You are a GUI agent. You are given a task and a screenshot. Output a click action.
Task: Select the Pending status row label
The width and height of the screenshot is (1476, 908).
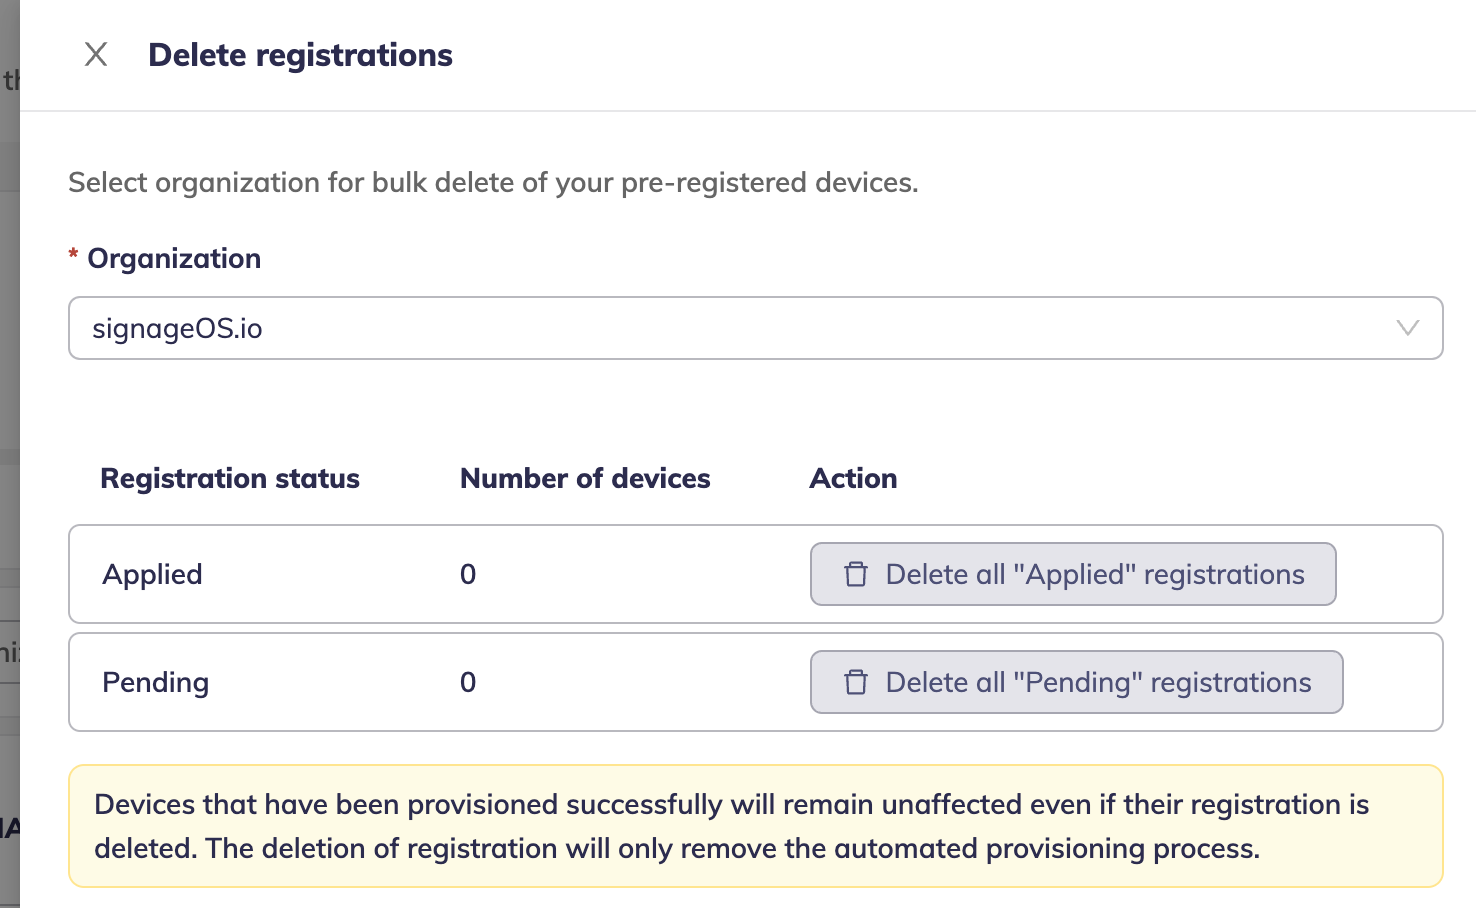[156, 682]
